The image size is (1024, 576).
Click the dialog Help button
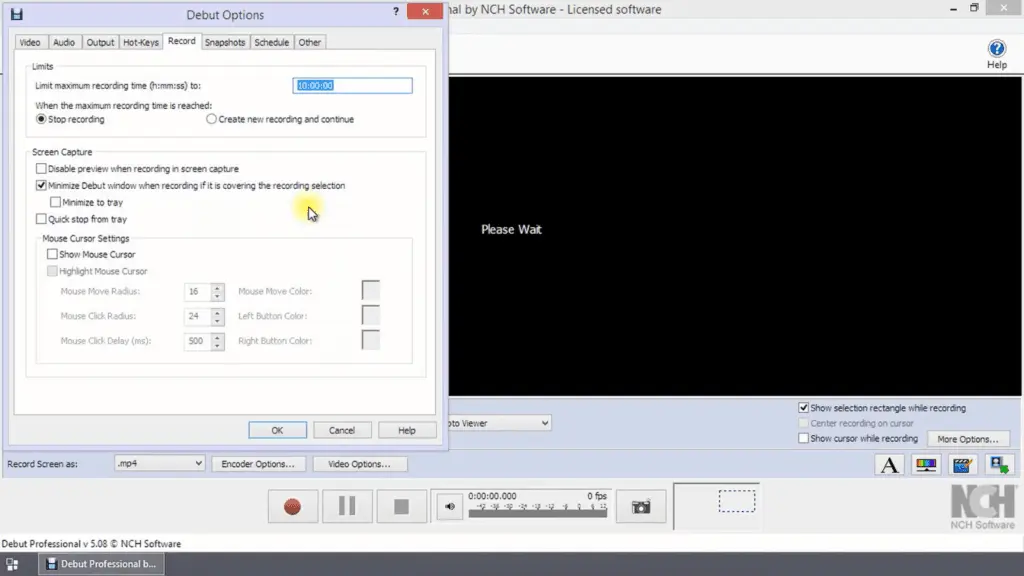[x=407, y=430]
